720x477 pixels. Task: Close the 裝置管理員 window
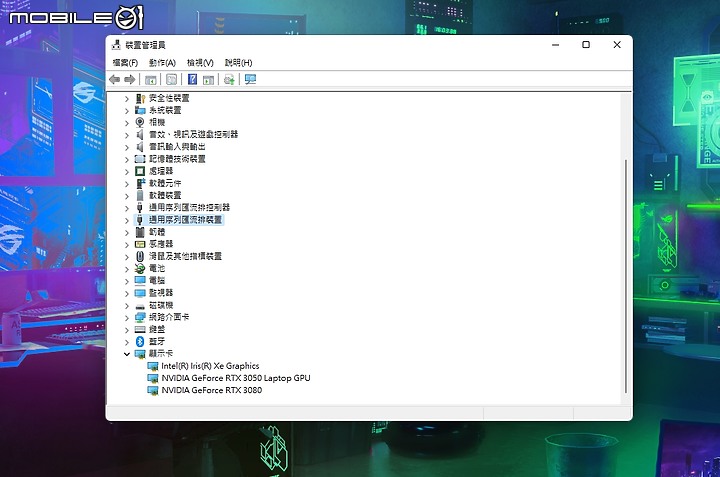pos(617,45)
